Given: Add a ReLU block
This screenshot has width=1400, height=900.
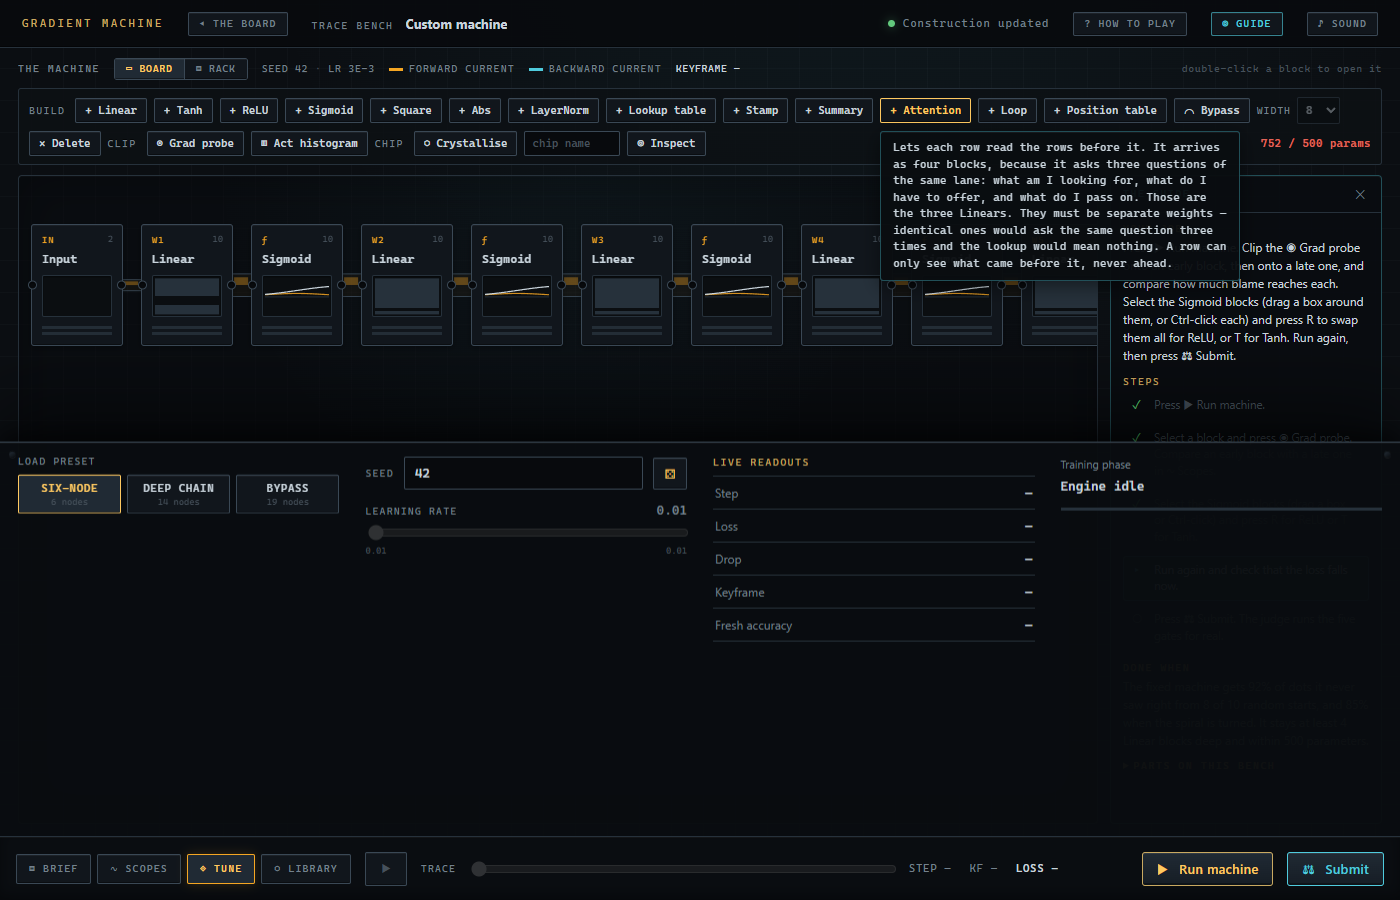Looking at the screenshot, I should coord(249,111).
